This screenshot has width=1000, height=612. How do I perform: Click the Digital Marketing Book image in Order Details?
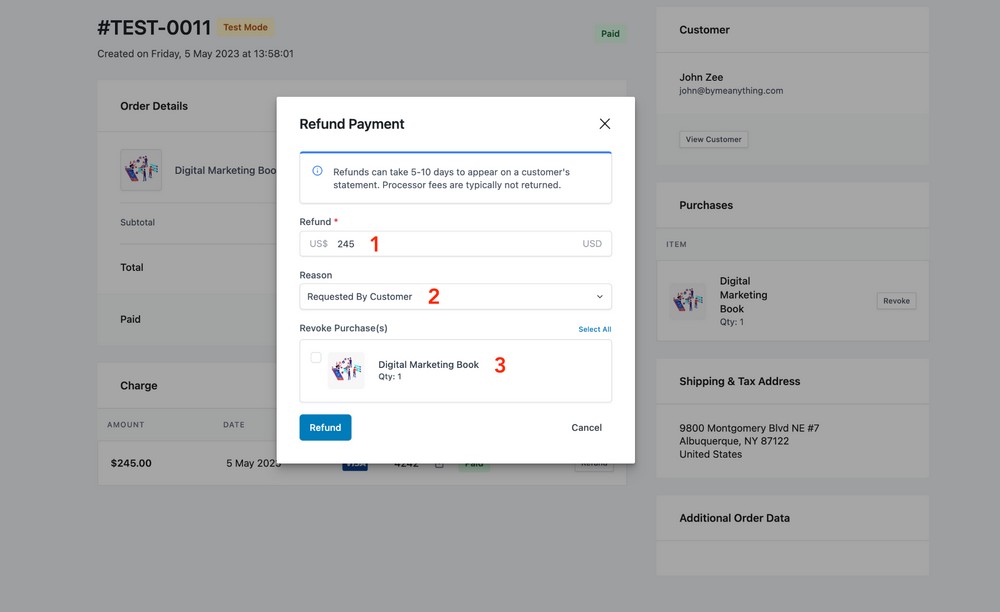click(141, 169)
